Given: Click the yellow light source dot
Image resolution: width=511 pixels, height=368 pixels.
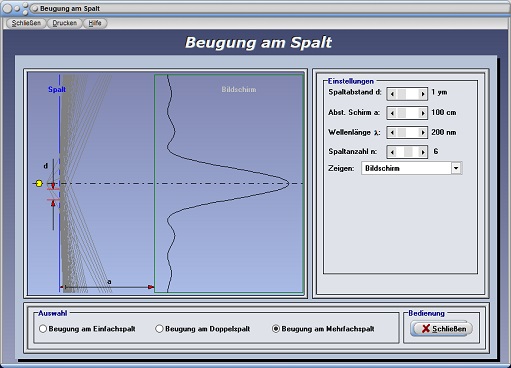Looking at the screenshot, I should (x=39, y=183).
